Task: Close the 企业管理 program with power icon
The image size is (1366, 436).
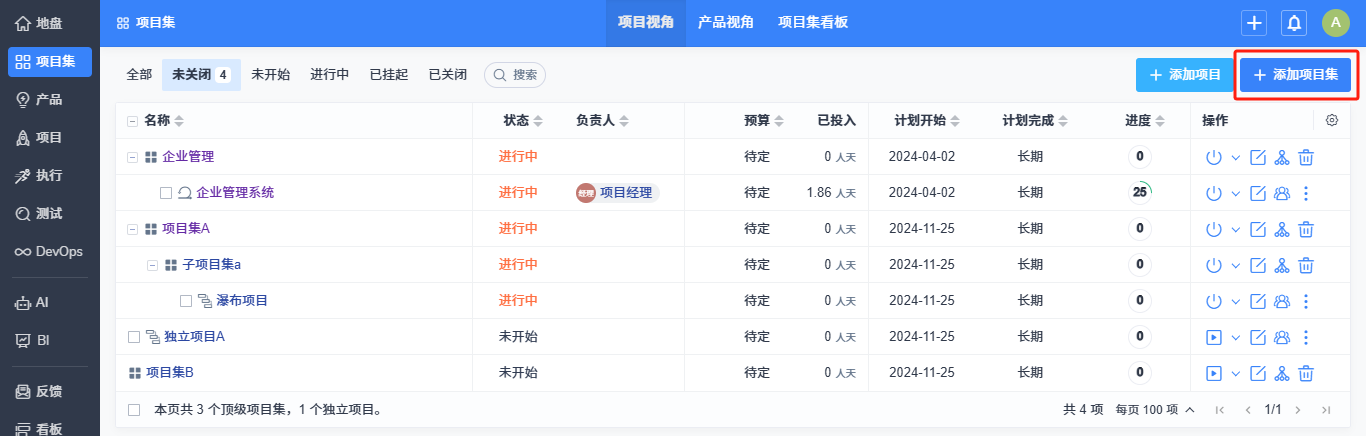Action: [1214, 157]
